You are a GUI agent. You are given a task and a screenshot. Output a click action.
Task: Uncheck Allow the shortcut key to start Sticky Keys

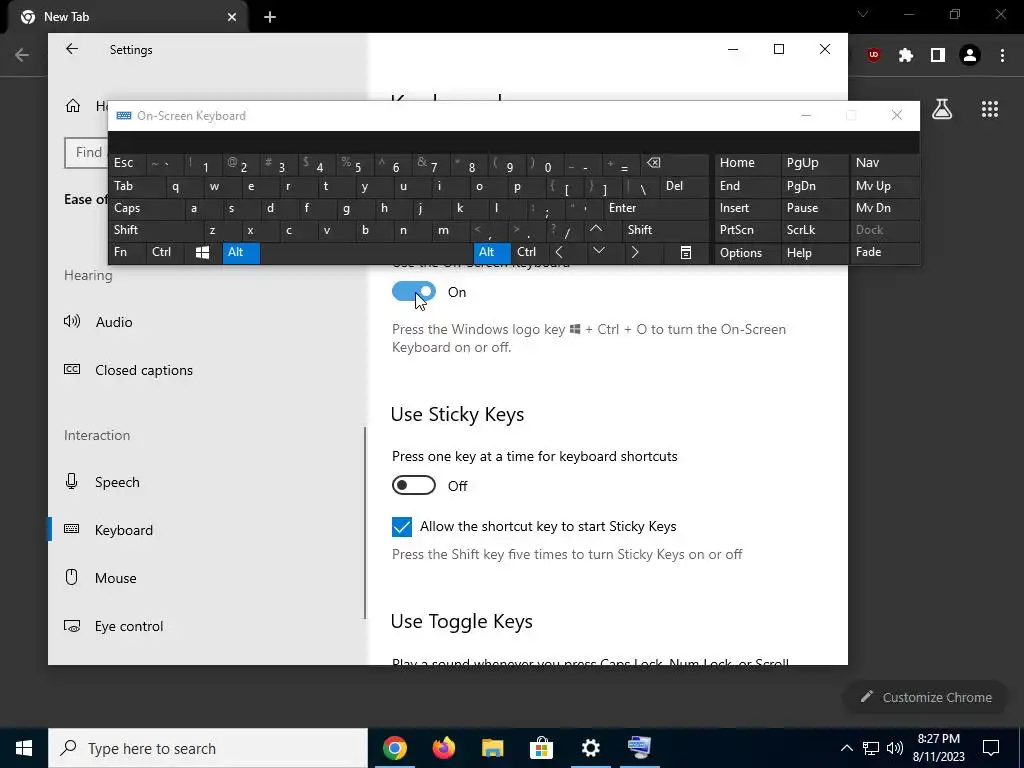pyautogui.click(x=402, y=526)
